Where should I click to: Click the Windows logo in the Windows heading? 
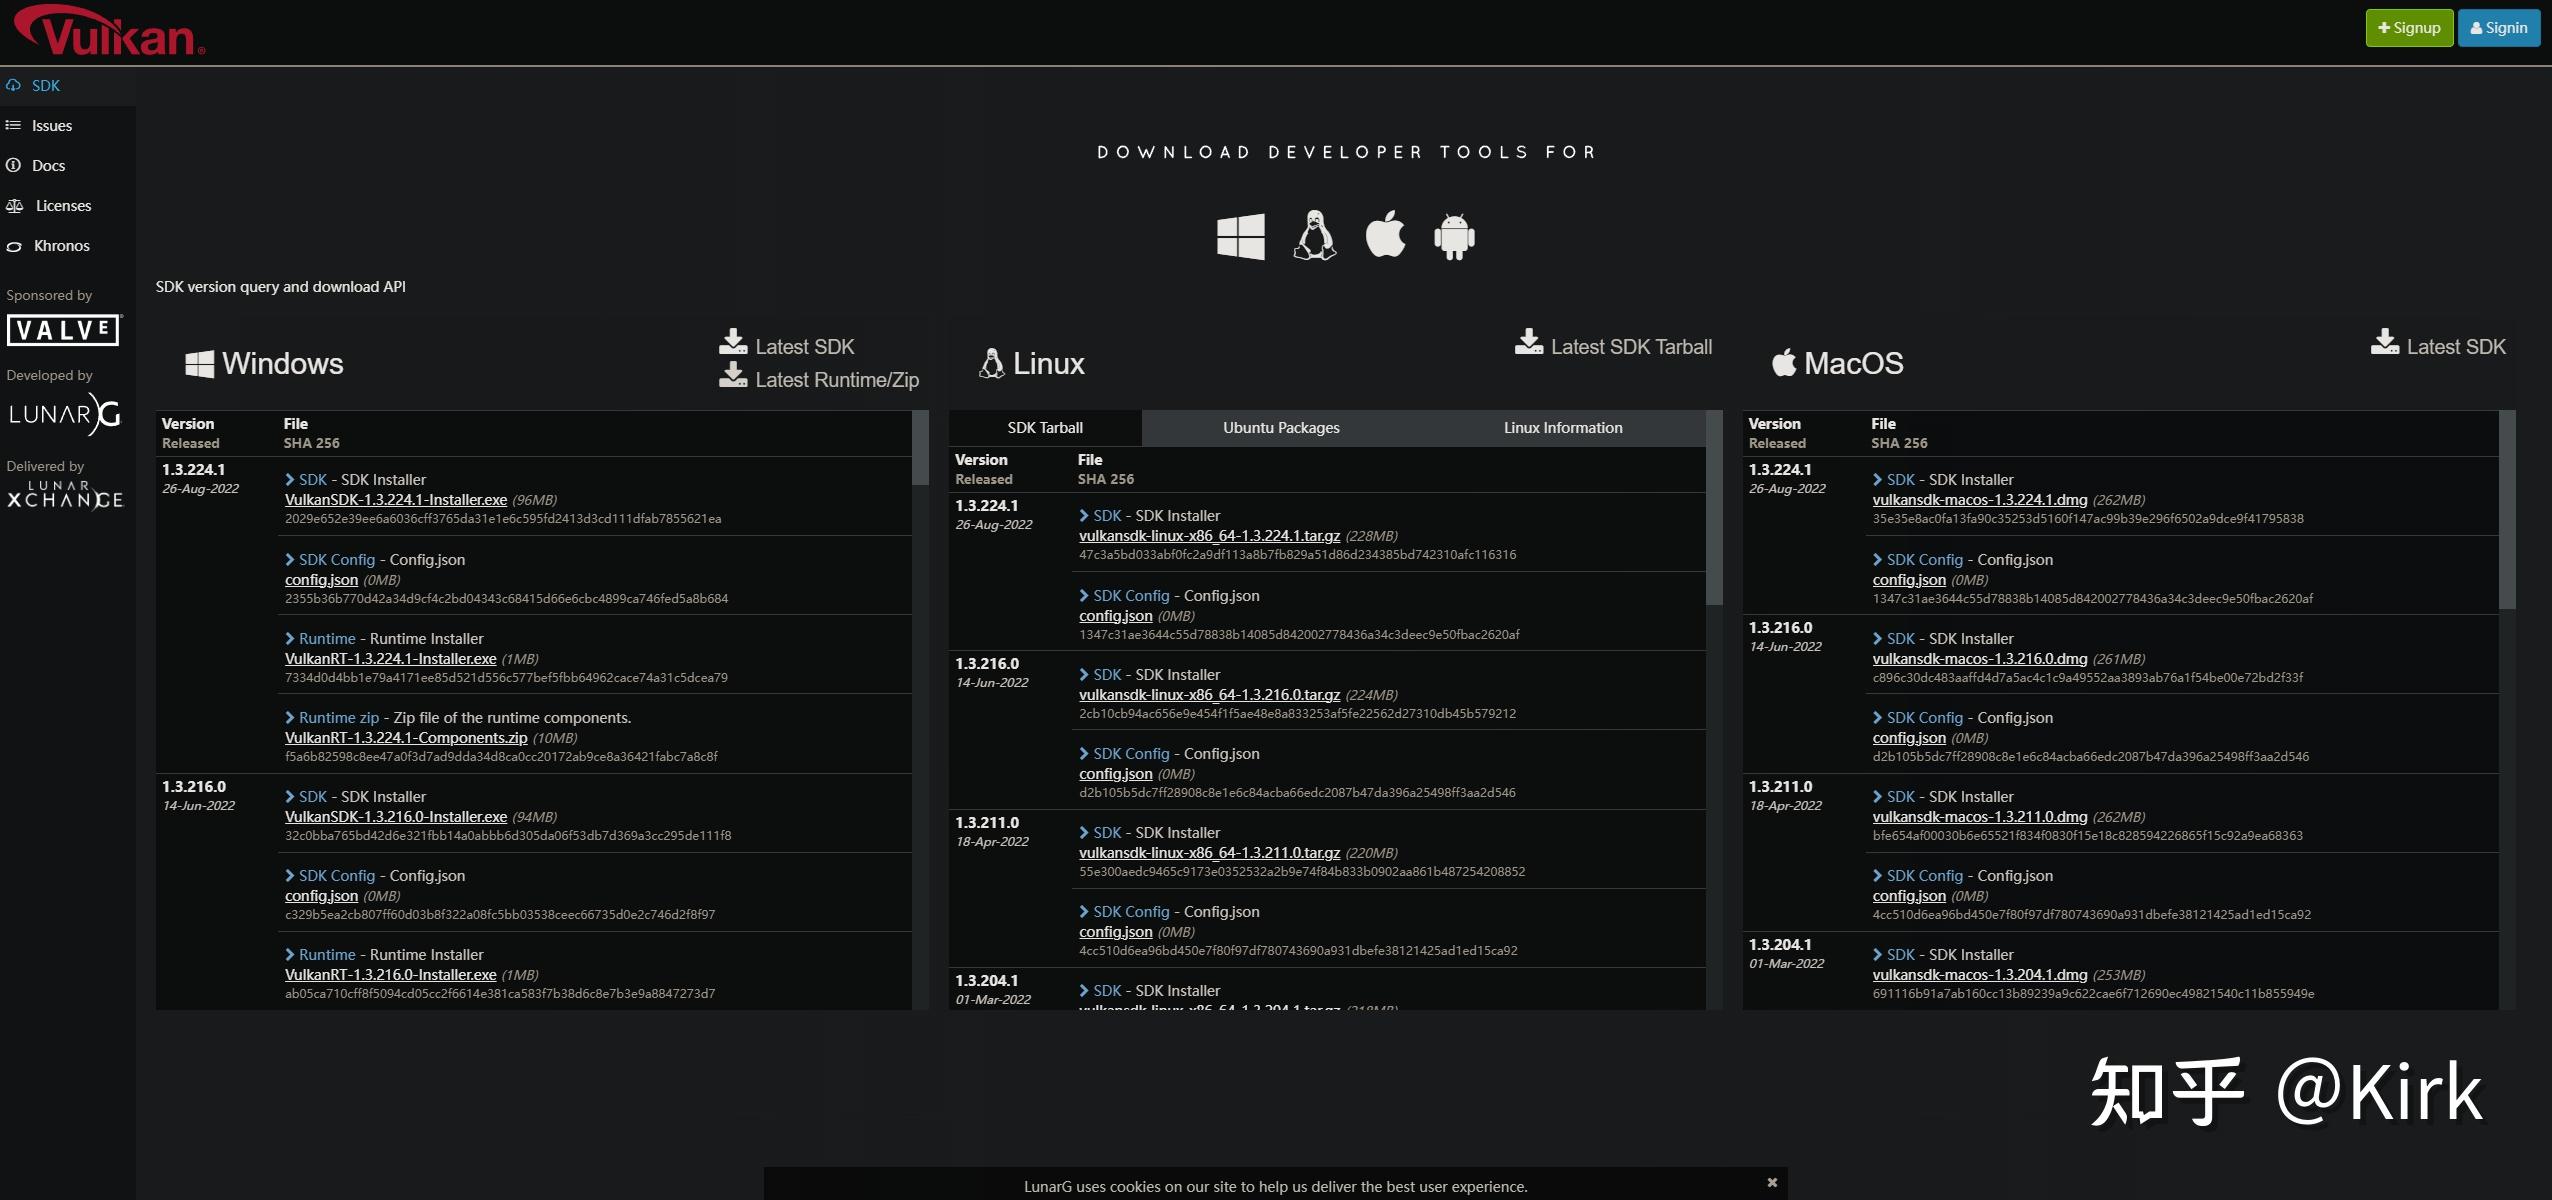click(199, 364)
